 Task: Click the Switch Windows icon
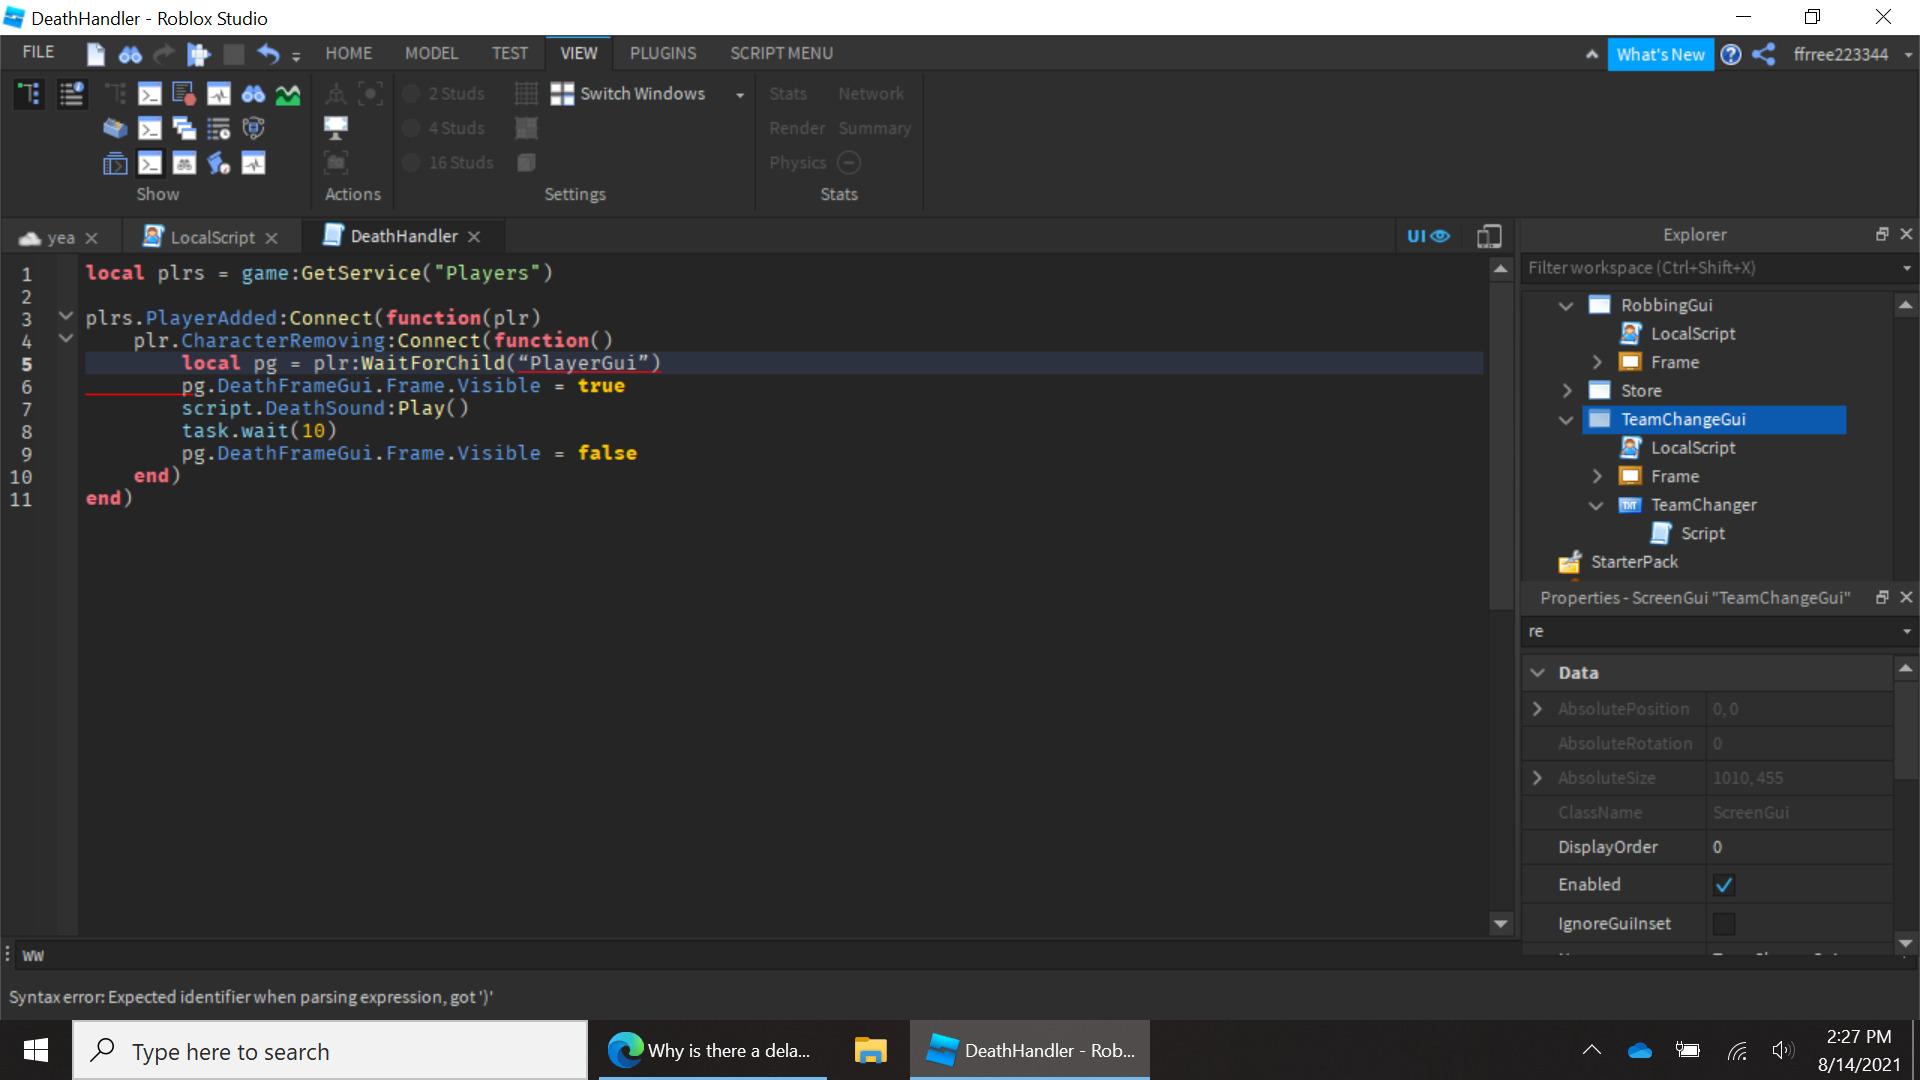click(x=562, y=94)
